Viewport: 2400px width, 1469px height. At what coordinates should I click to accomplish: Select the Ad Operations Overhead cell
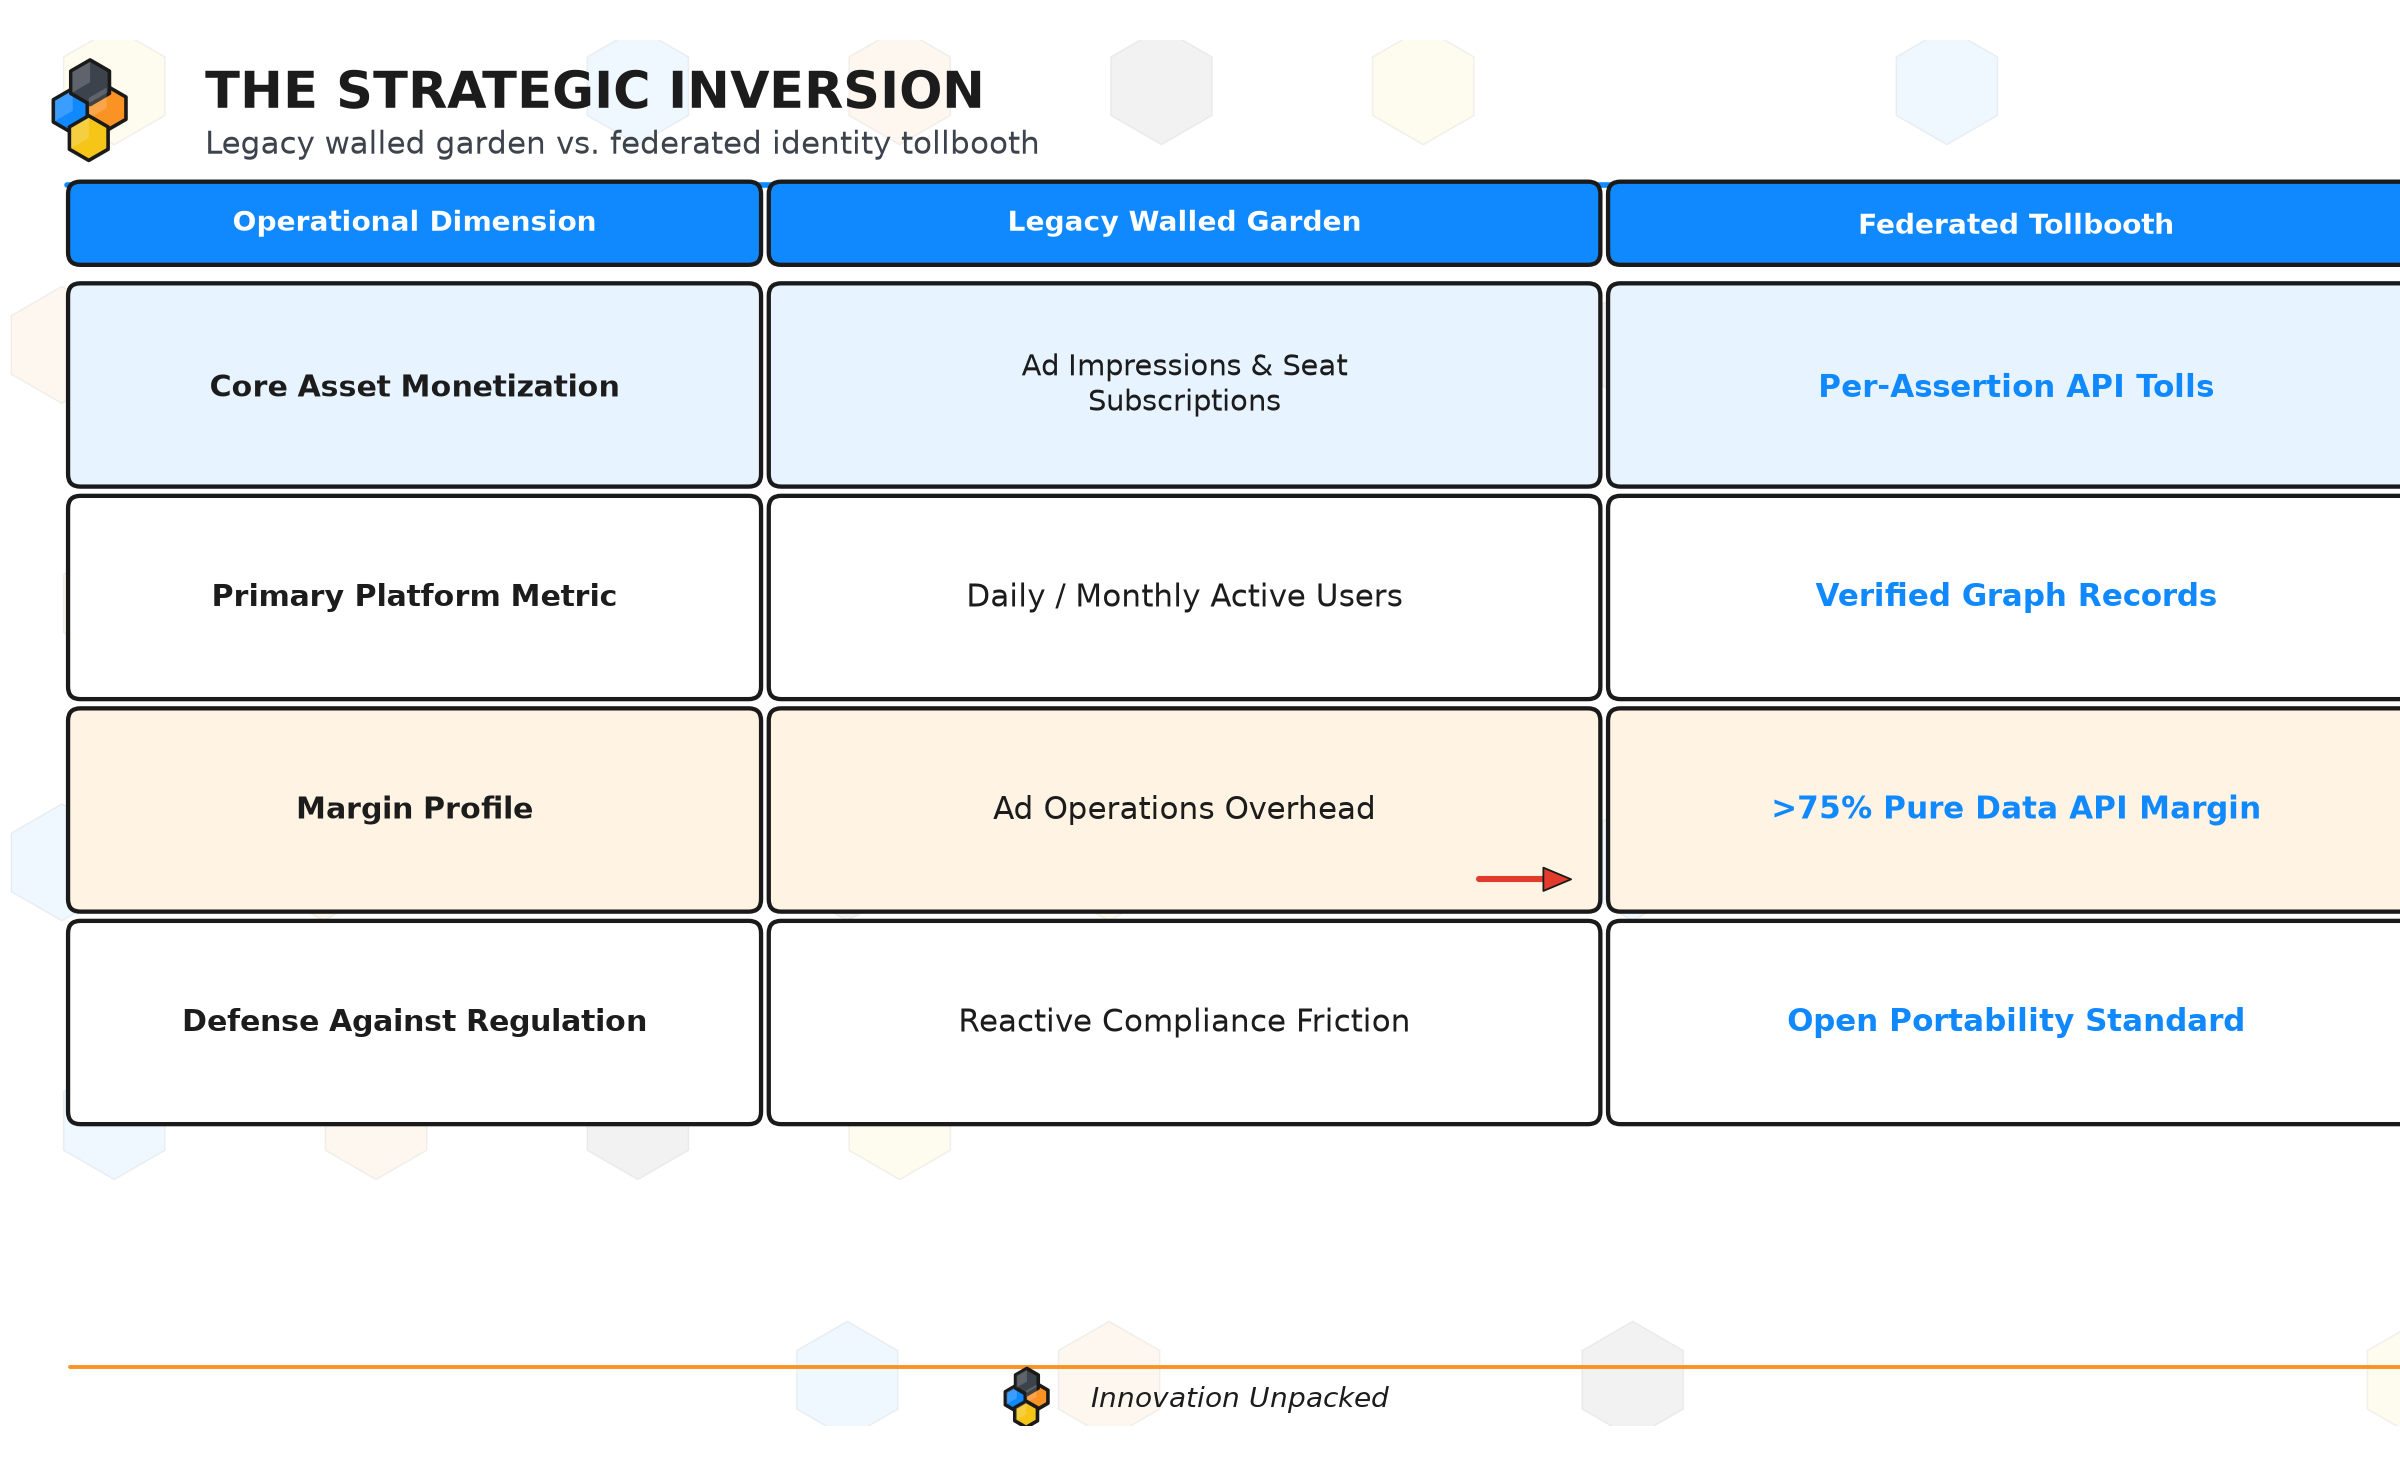(1184, 810)
